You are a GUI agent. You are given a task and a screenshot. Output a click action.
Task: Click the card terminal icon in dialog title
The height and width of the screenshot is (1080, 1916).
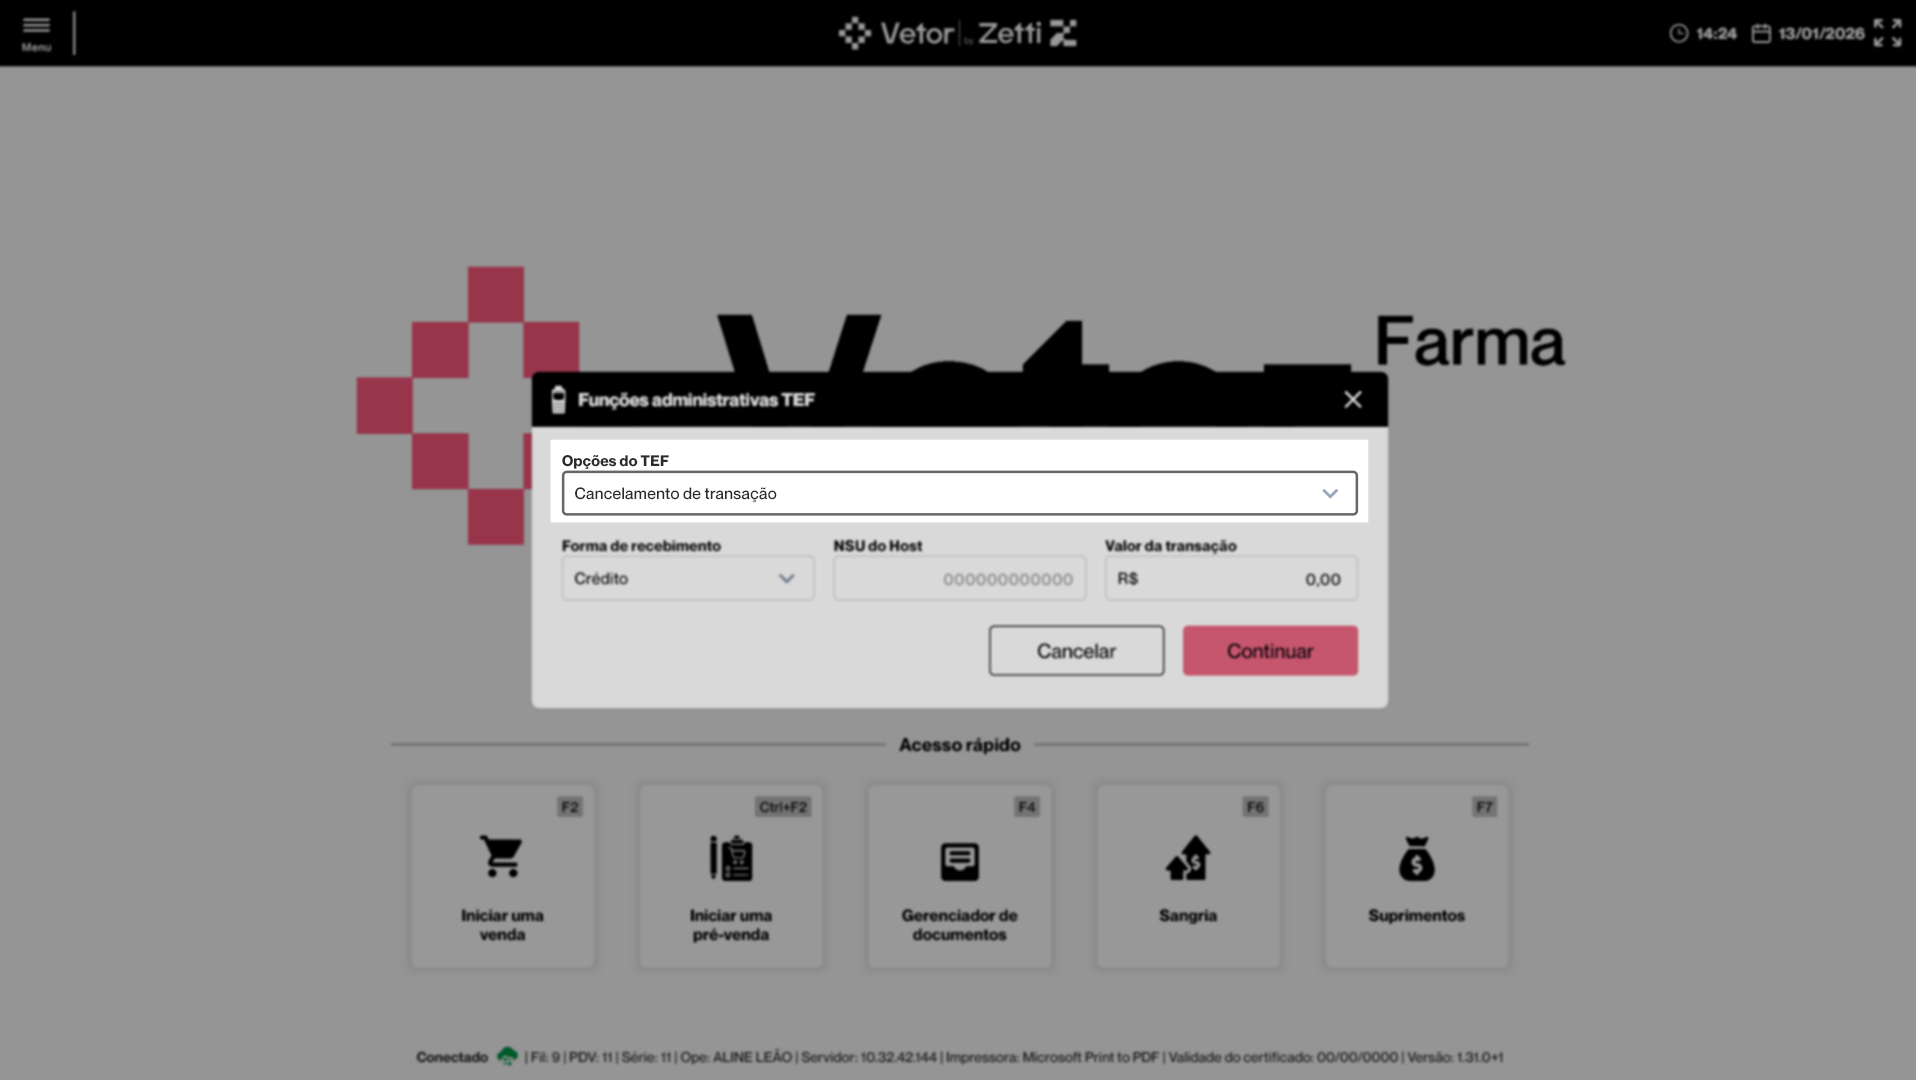[558, 400]
